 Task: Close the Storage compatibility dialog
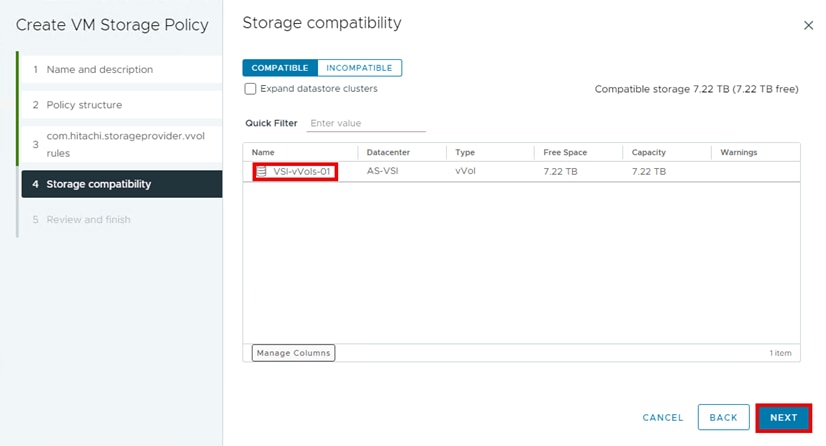808,25
